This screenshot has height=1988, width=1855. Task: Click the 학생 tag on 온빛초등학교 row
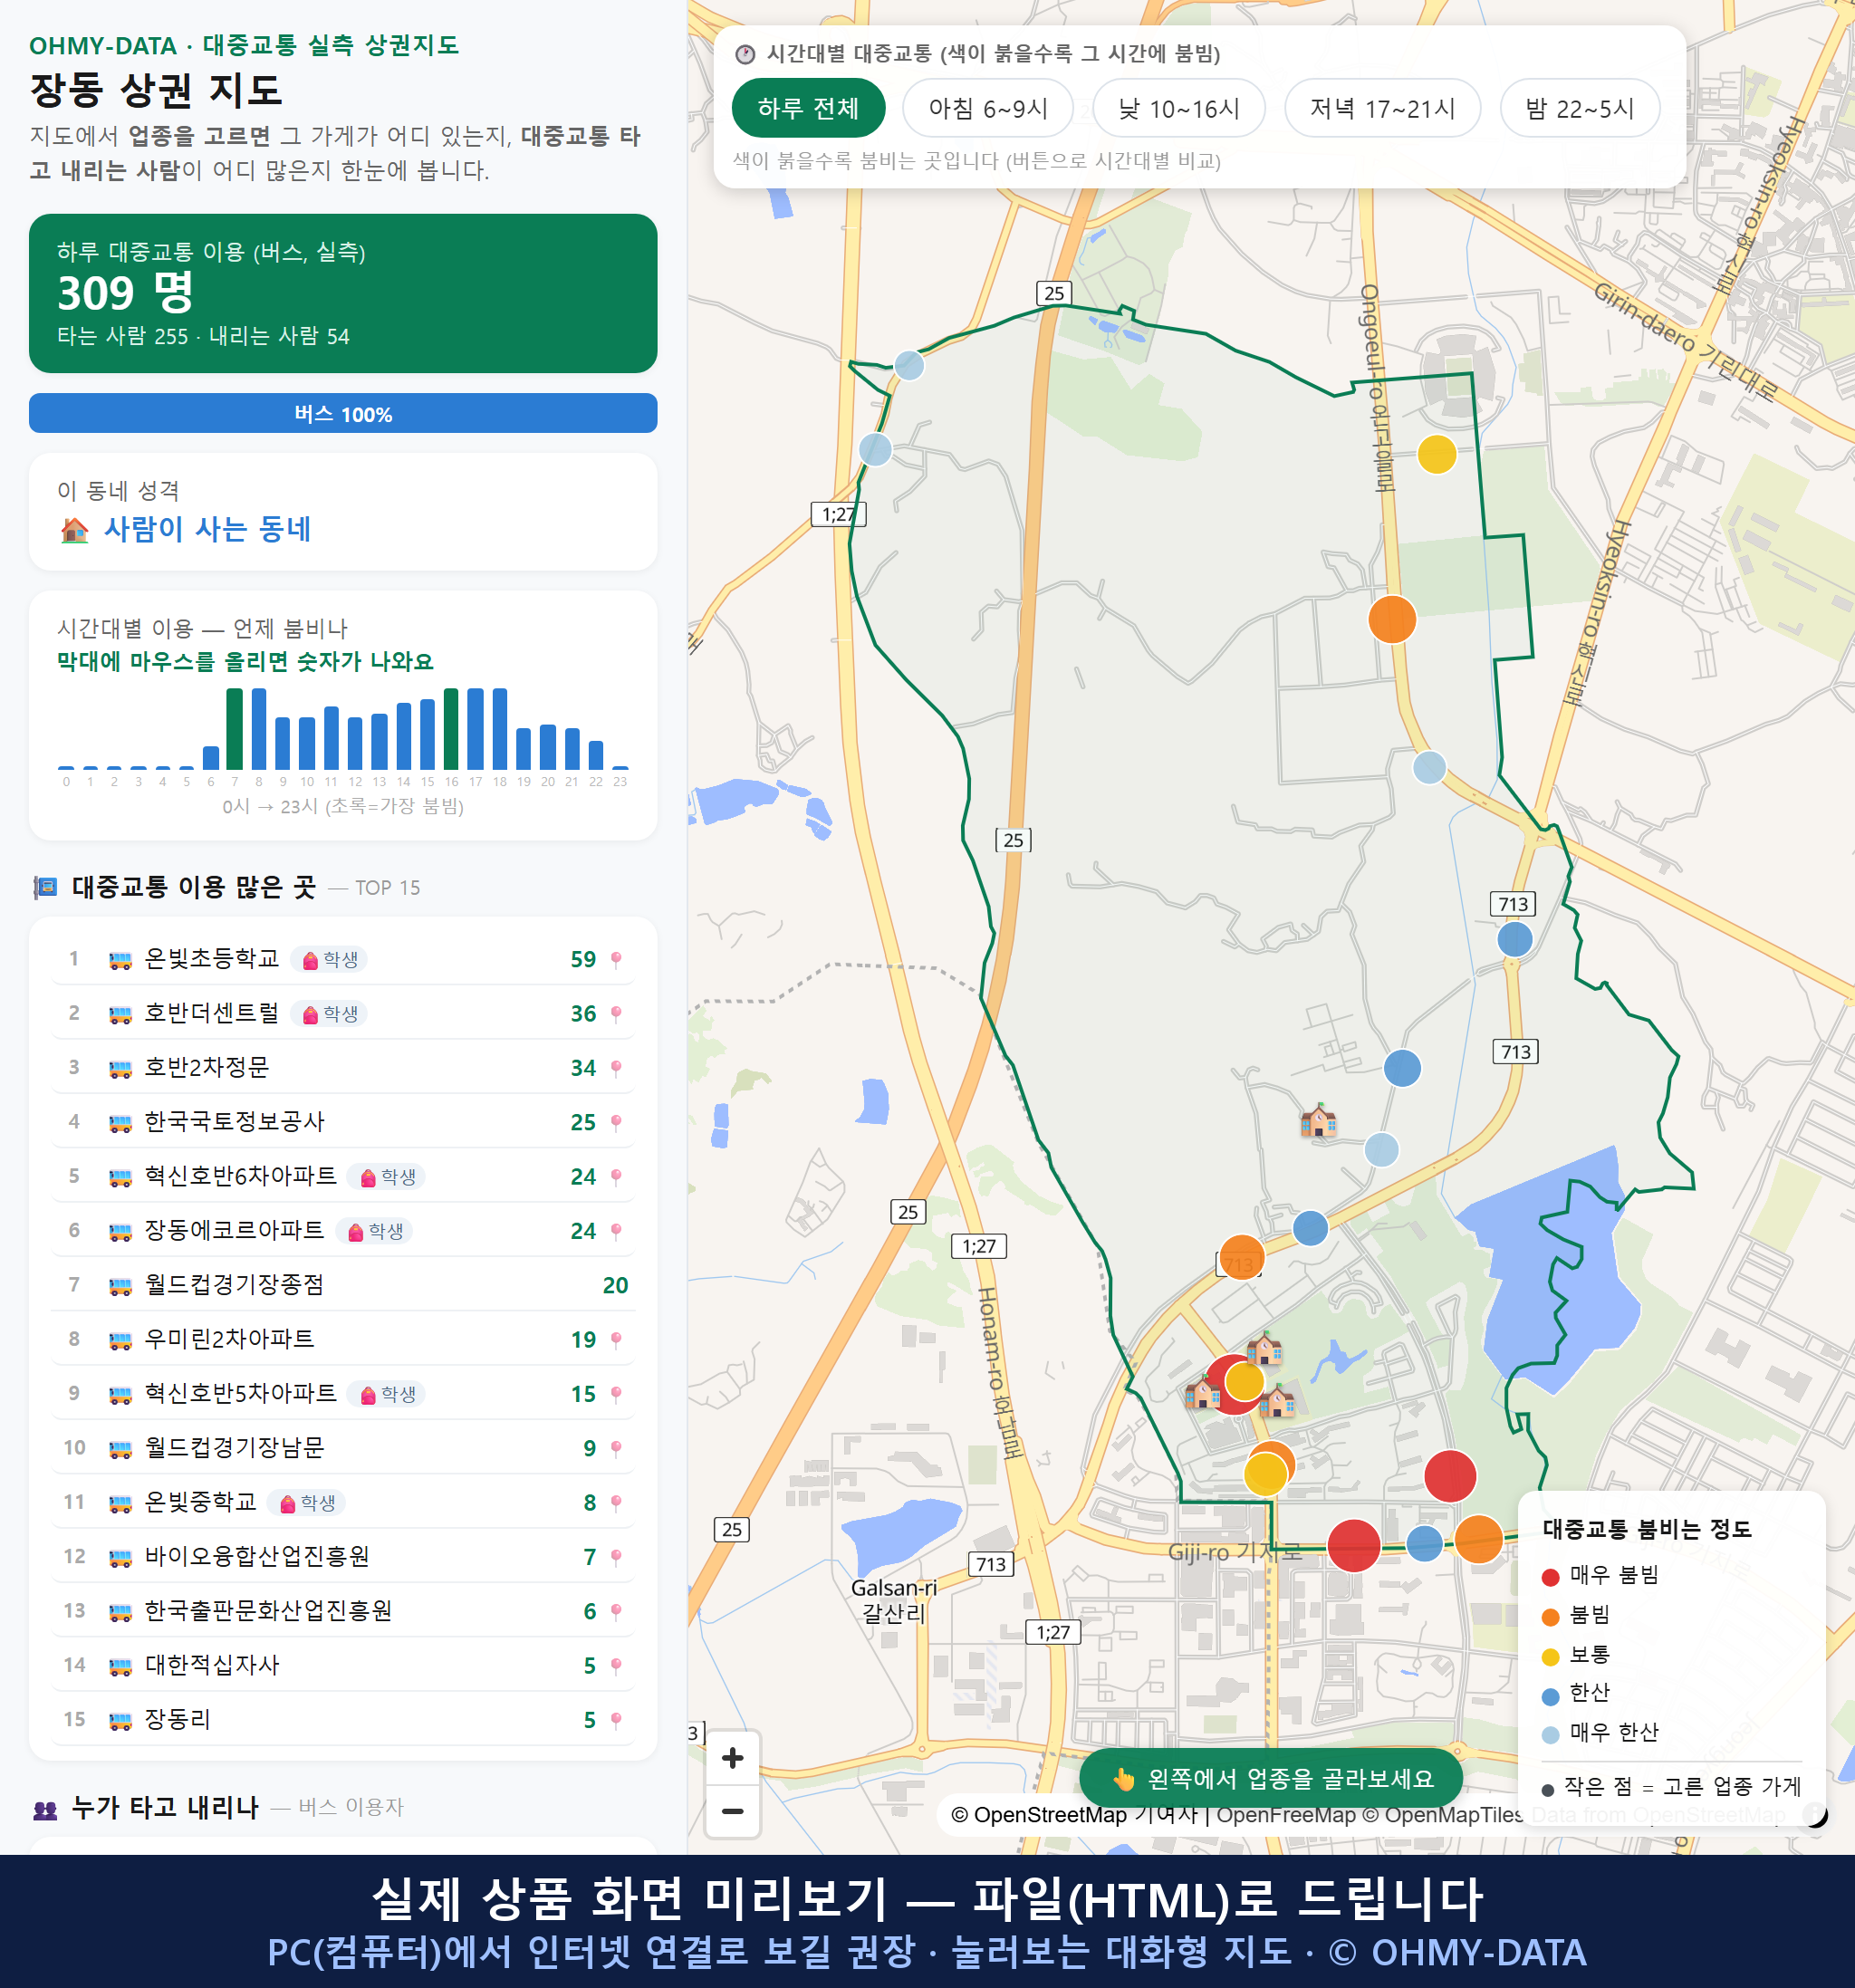[x=329, y=960]
